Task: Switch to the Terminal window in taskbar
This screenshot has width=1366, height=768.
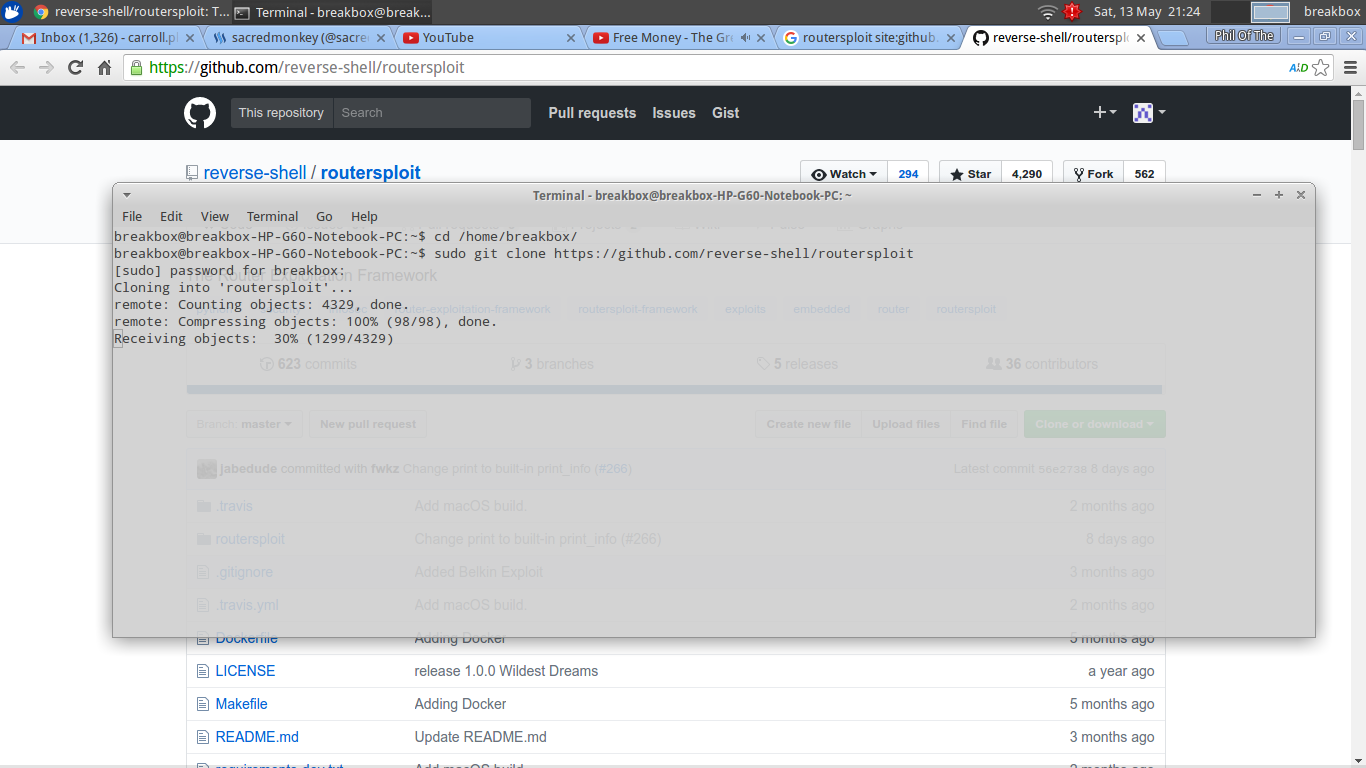Action: [332, 12]
